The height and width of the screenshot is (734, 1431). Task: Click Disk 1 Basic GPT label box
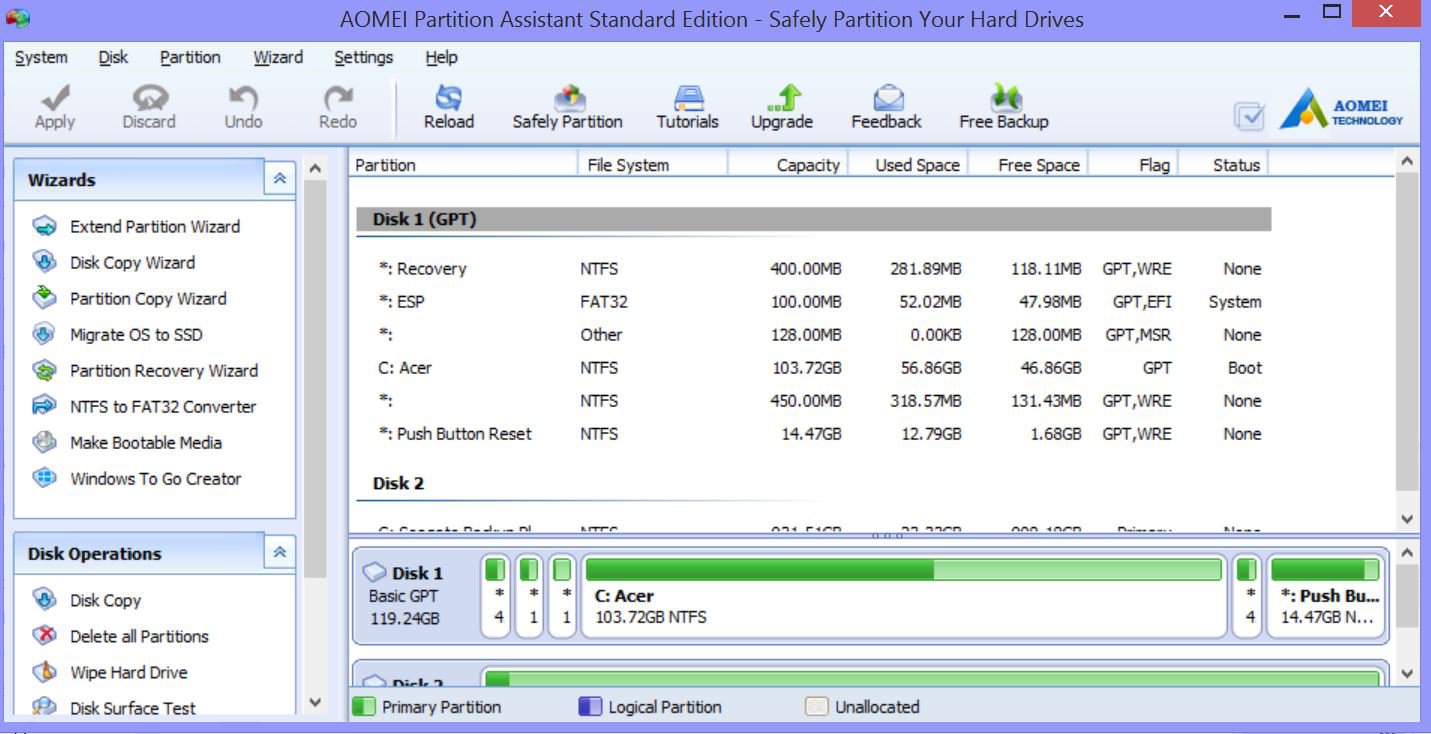[415, 596]
